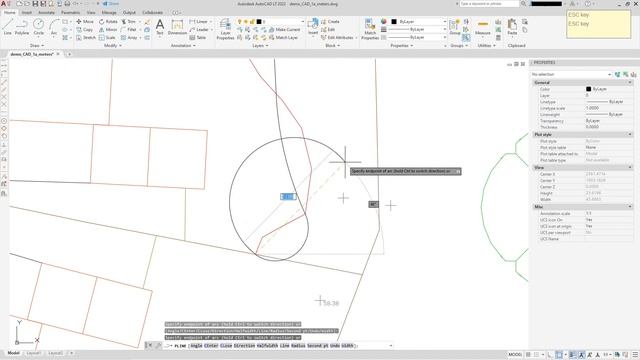The width and height of the screenshot is (640, 360).
Task: Click the layer color swatch in Layers dropdown
Action: click(x=258, y=21)
